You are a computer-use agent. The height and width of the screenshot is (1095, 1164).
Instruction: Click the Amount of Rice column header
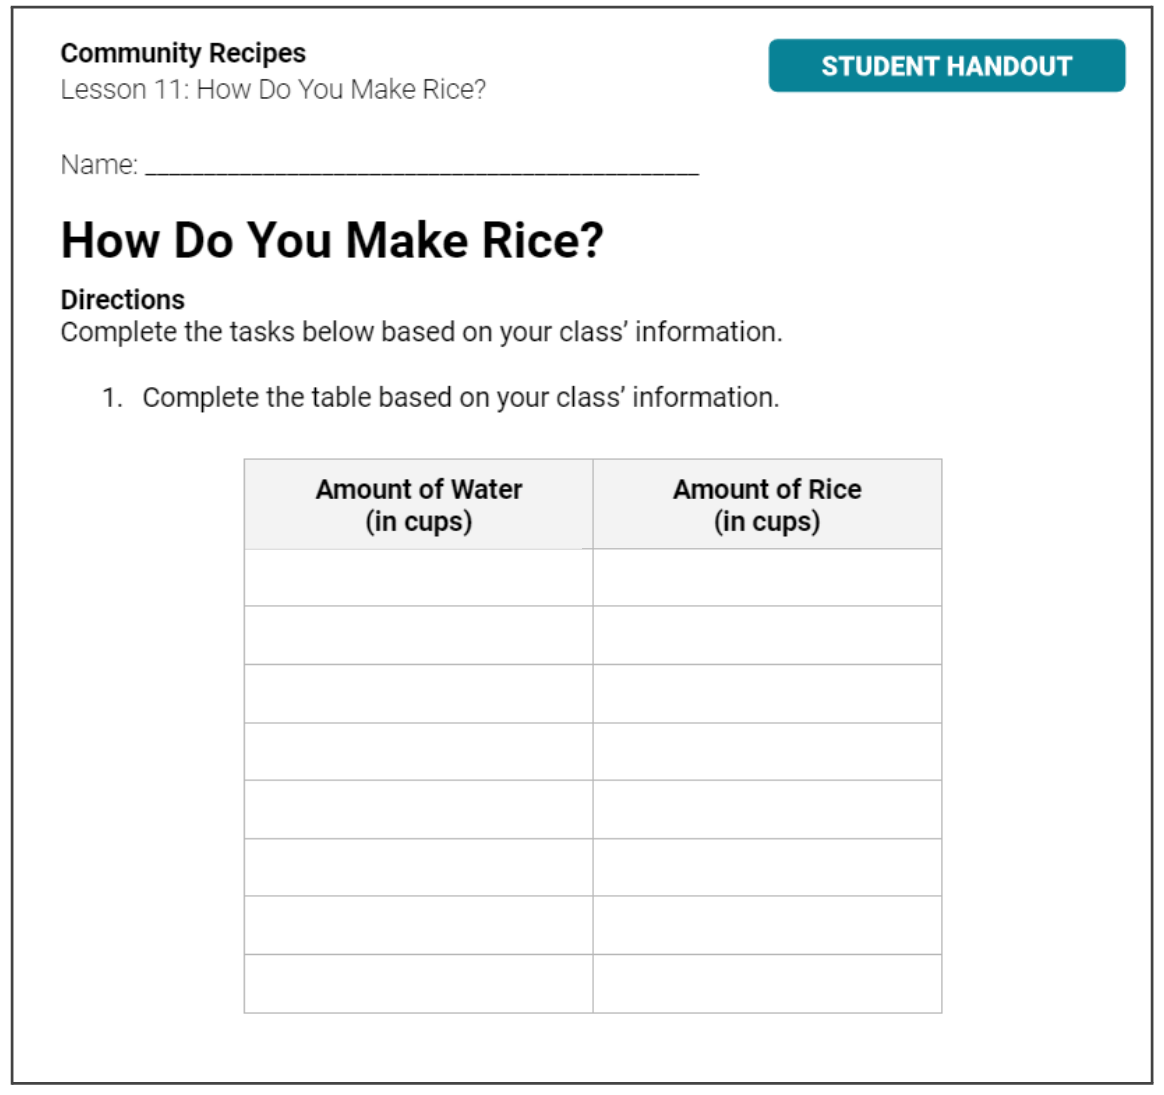pyautogui.click(x=768, y=504)
